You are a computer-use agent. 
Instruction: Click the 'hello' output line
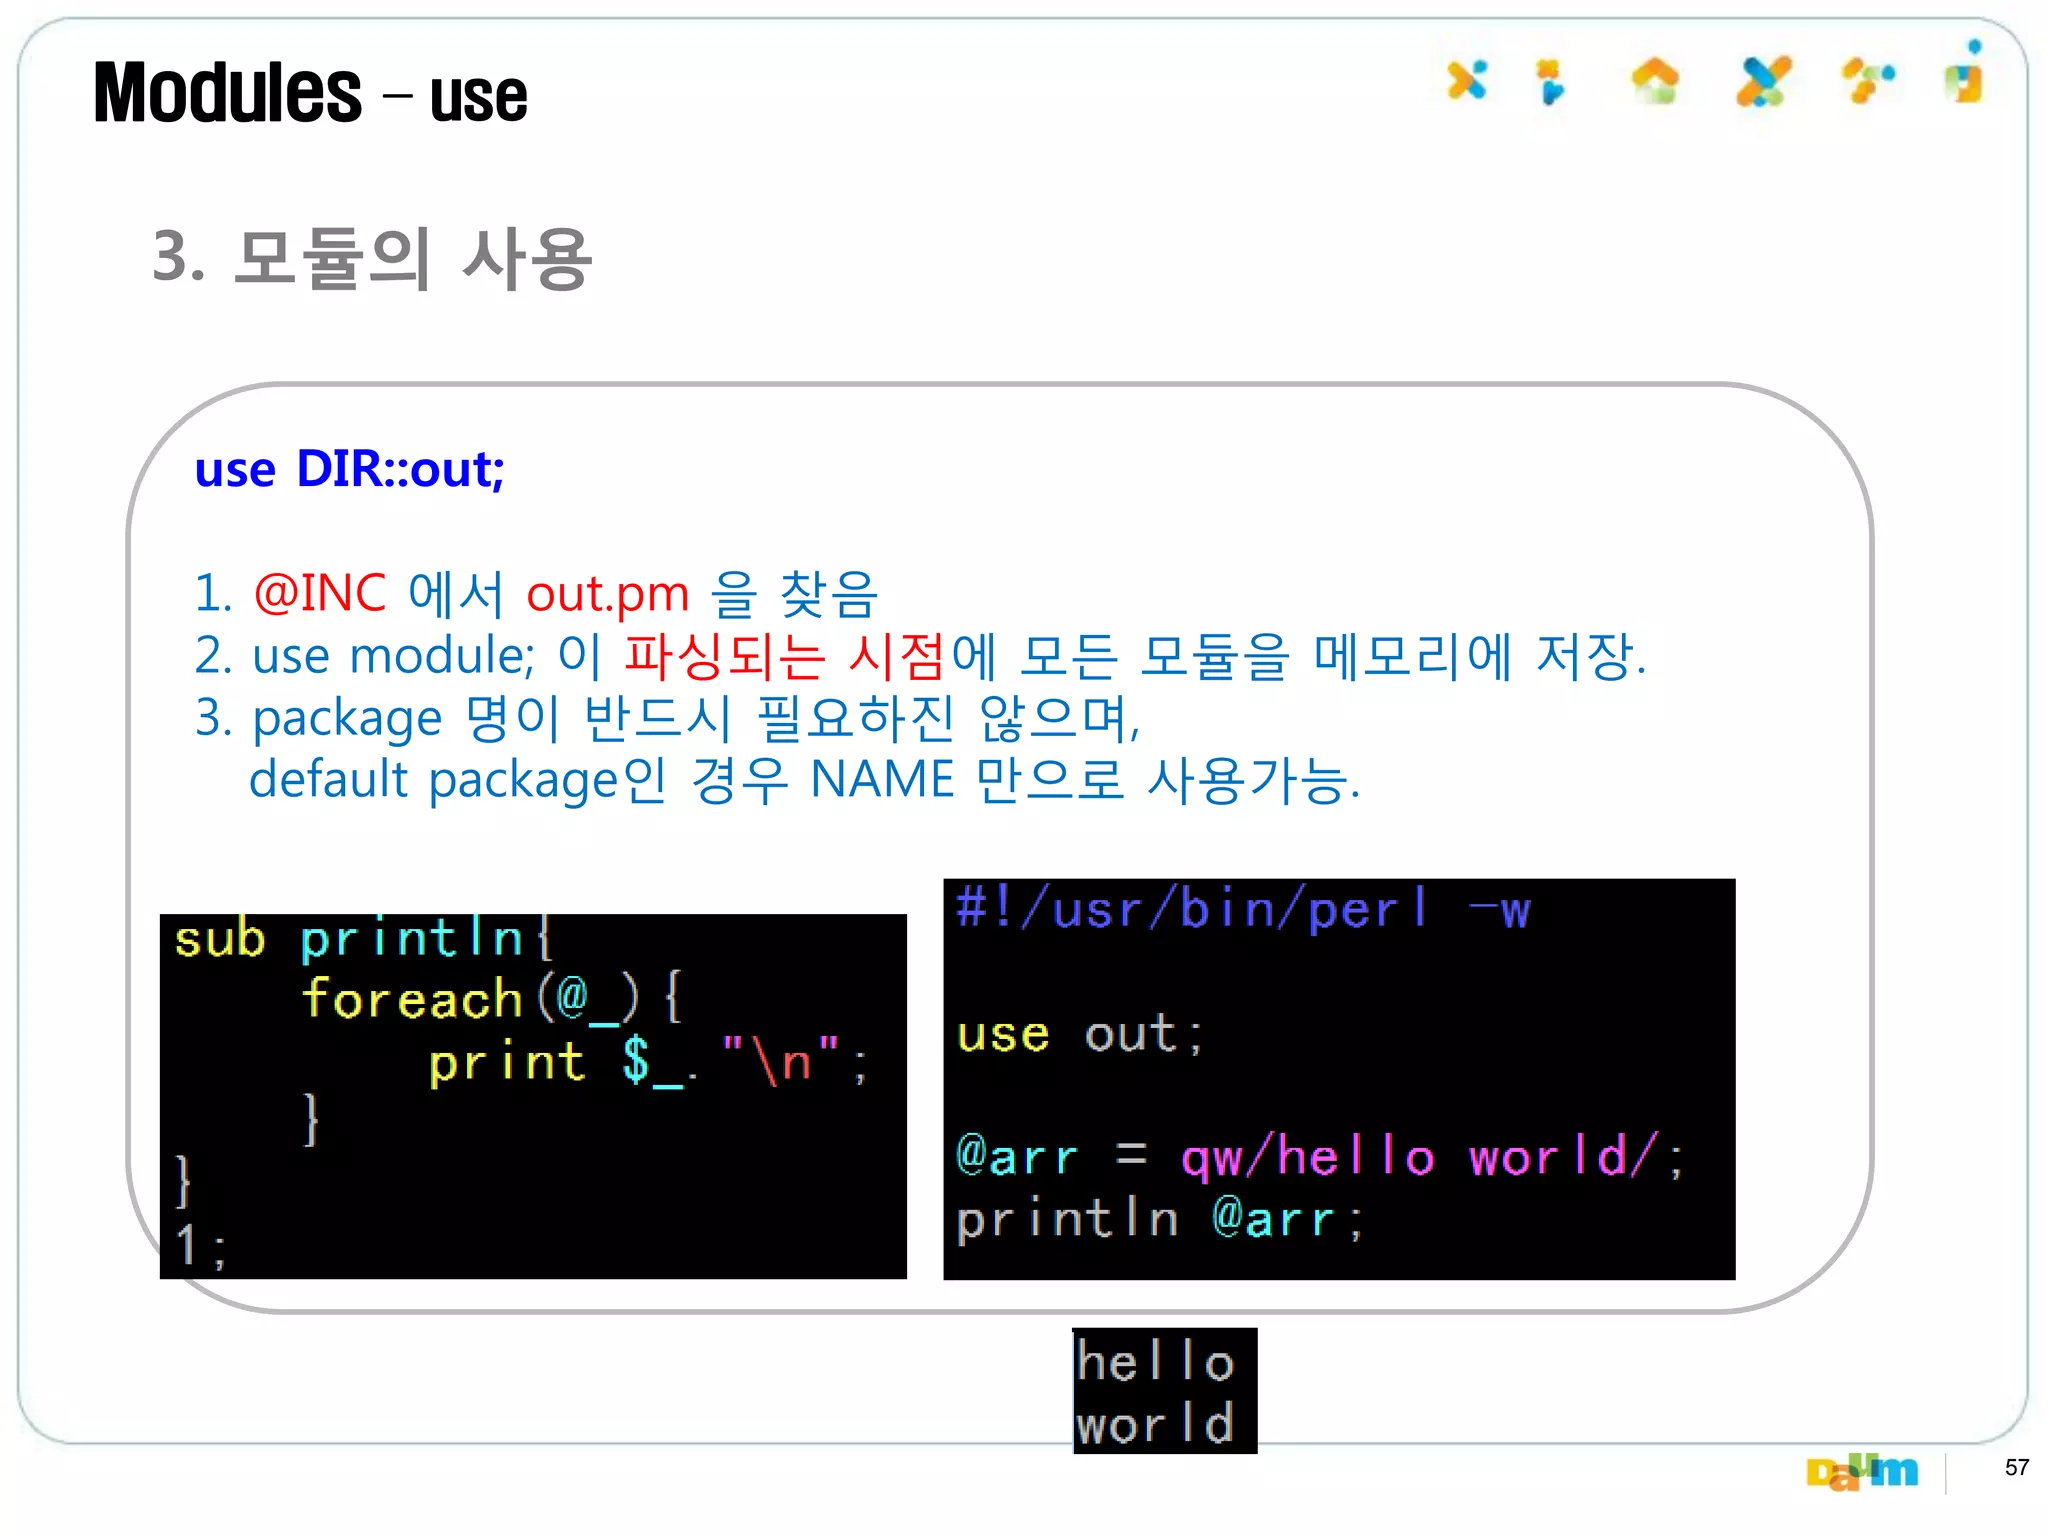tap(1155, 1361)
